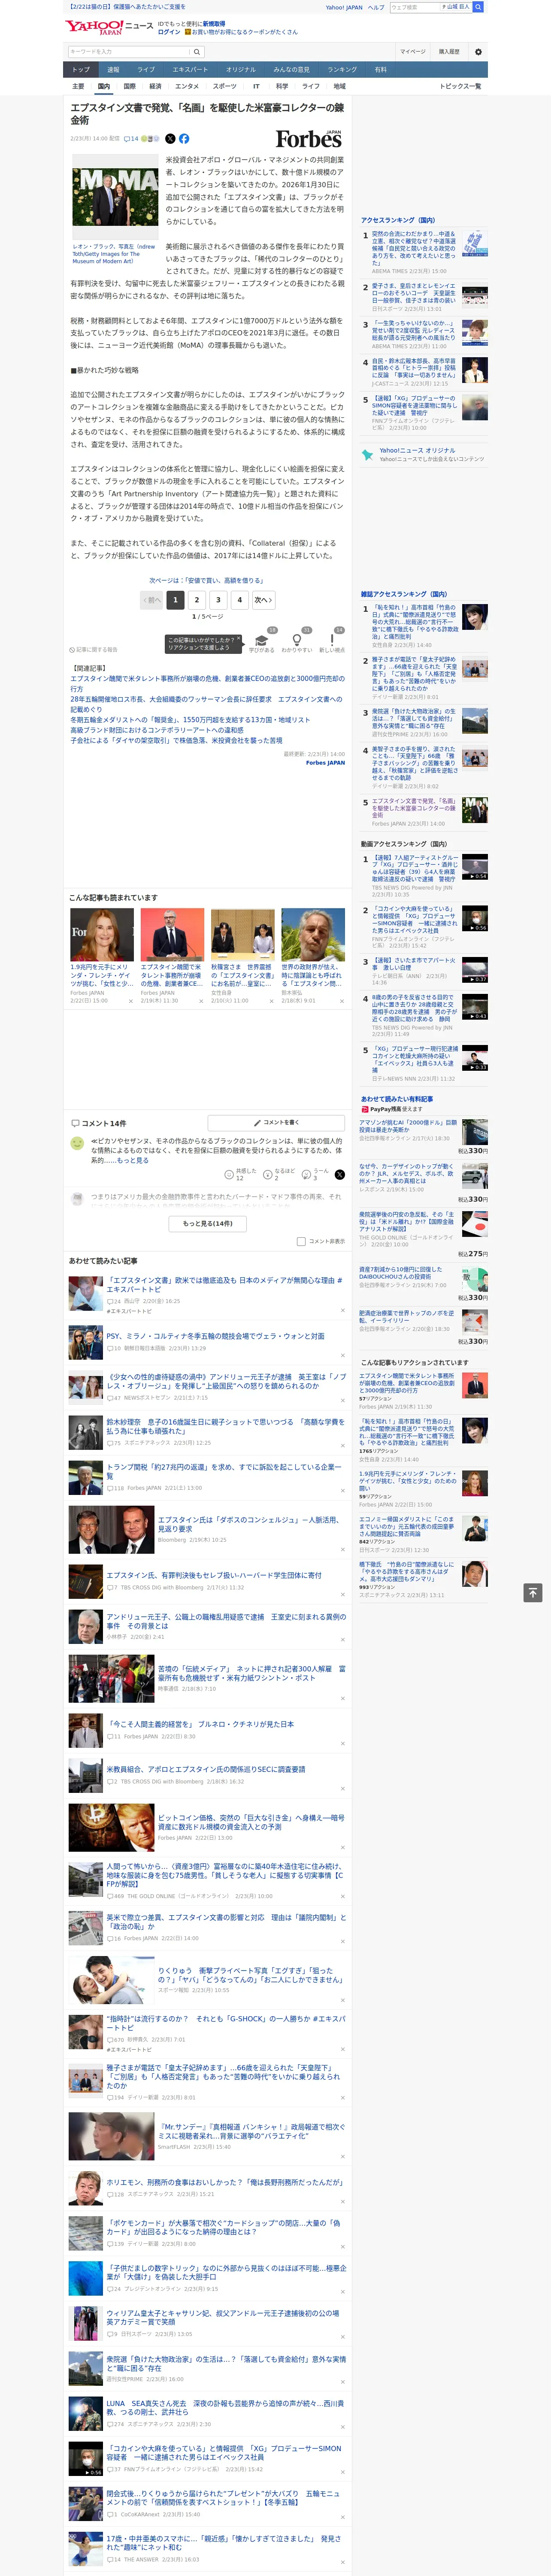Viewport: 551px width, 2576px height.
Task: Open the '経済' category tab
Action: pyautogui.click(x=155, y=86)
